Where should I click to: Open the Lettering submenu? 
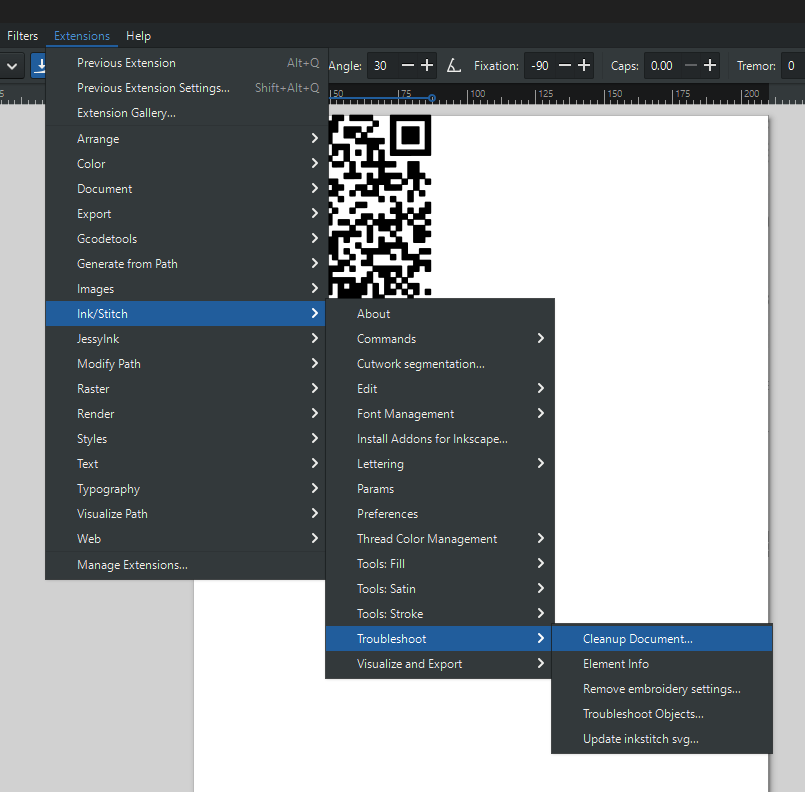click(x=440, y=463)
